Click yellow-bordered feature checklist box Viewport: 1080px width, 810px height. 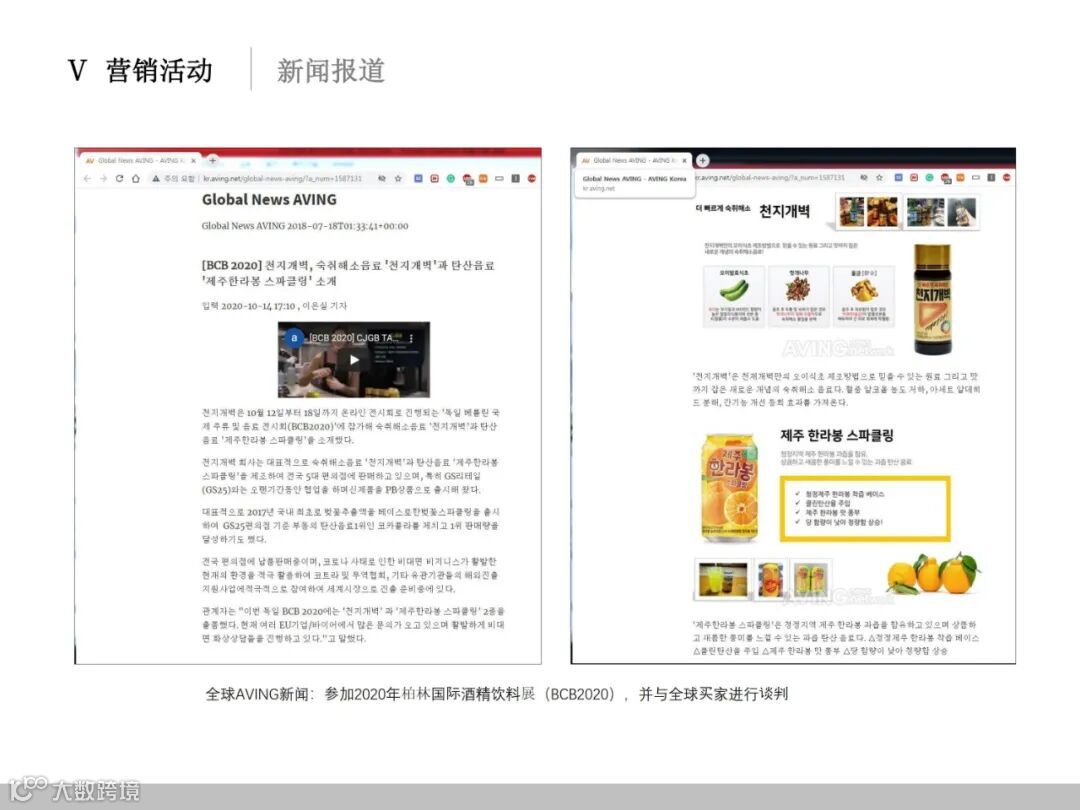pos(865,508)
